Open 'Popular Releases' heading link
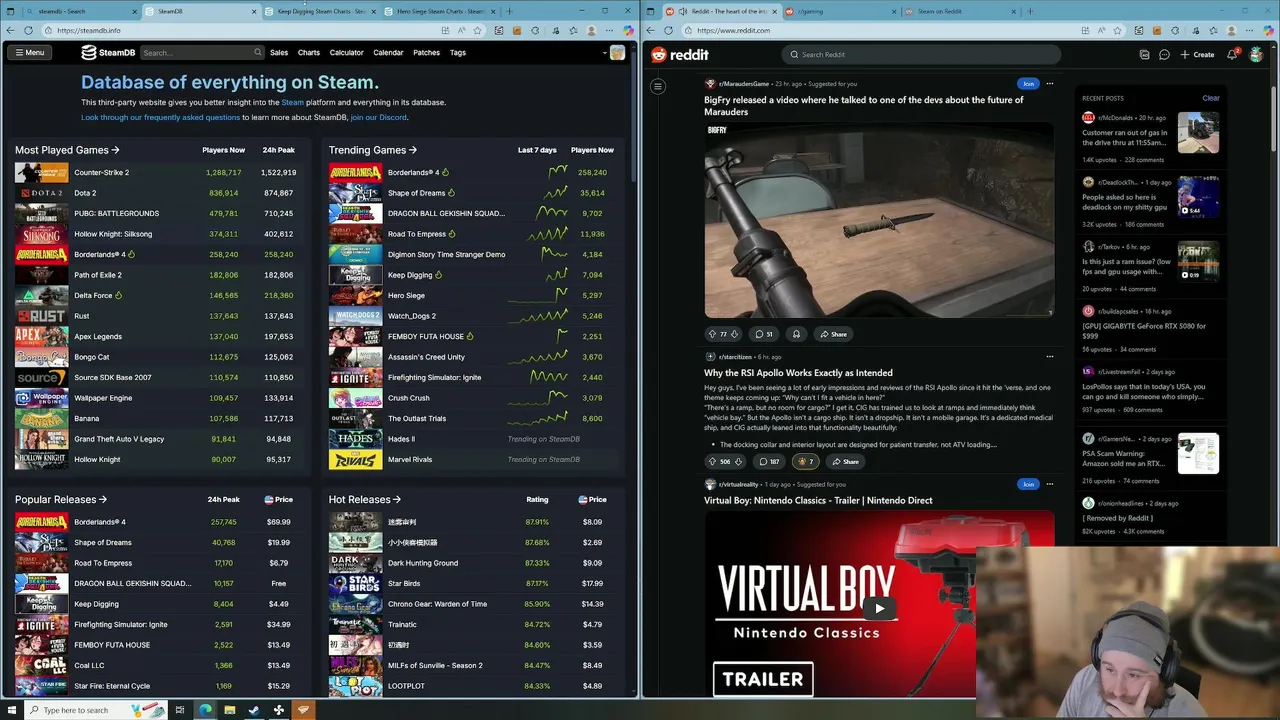The image size is (1280, 720). (x=61, y=499)
